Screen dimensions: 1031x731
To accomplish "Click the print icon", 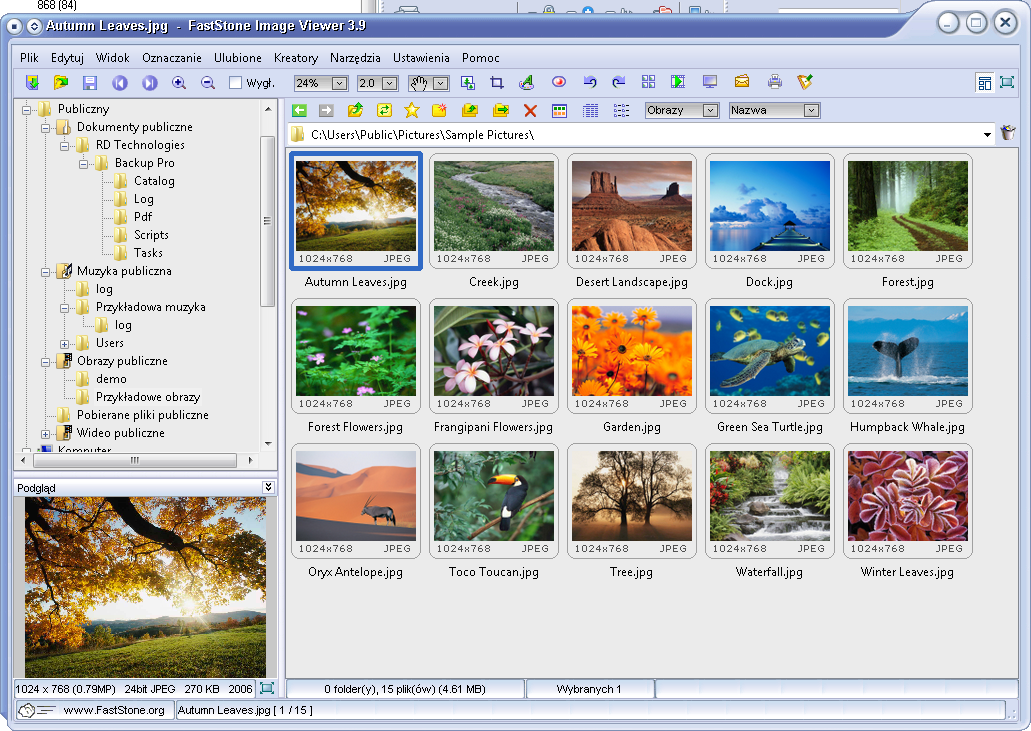I will 775,82.
